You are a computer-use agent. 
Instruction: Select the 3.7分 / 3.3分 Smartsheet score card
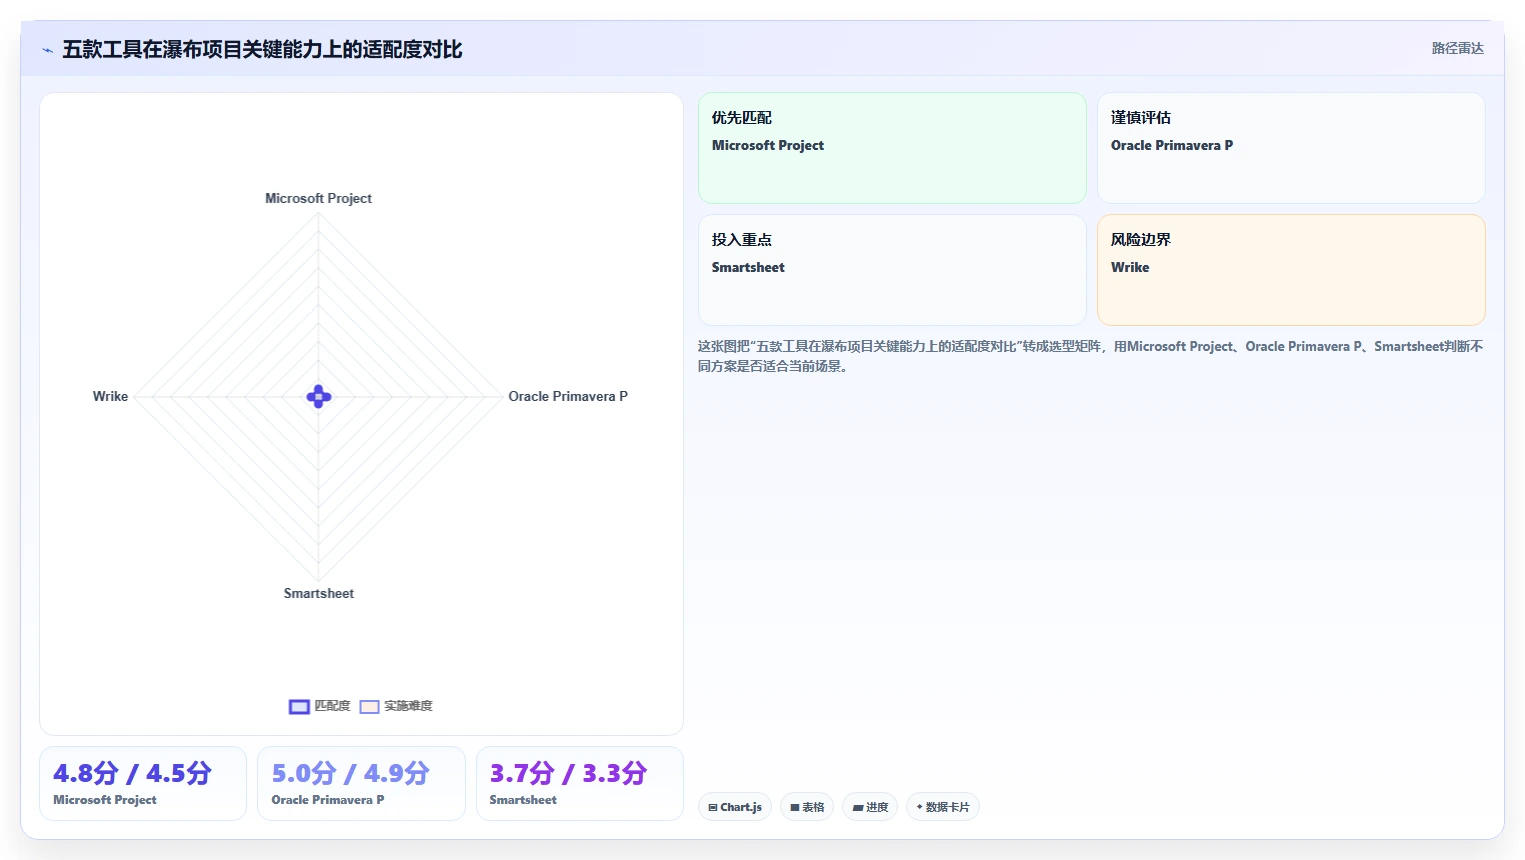click(x=580, y=783)
